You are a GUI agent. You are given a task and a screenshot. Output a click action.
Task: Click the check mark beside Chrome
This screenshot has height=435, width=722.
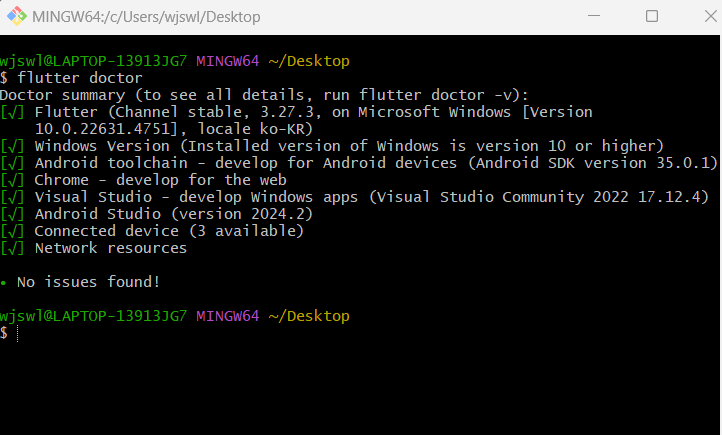[x=12, y=180]
